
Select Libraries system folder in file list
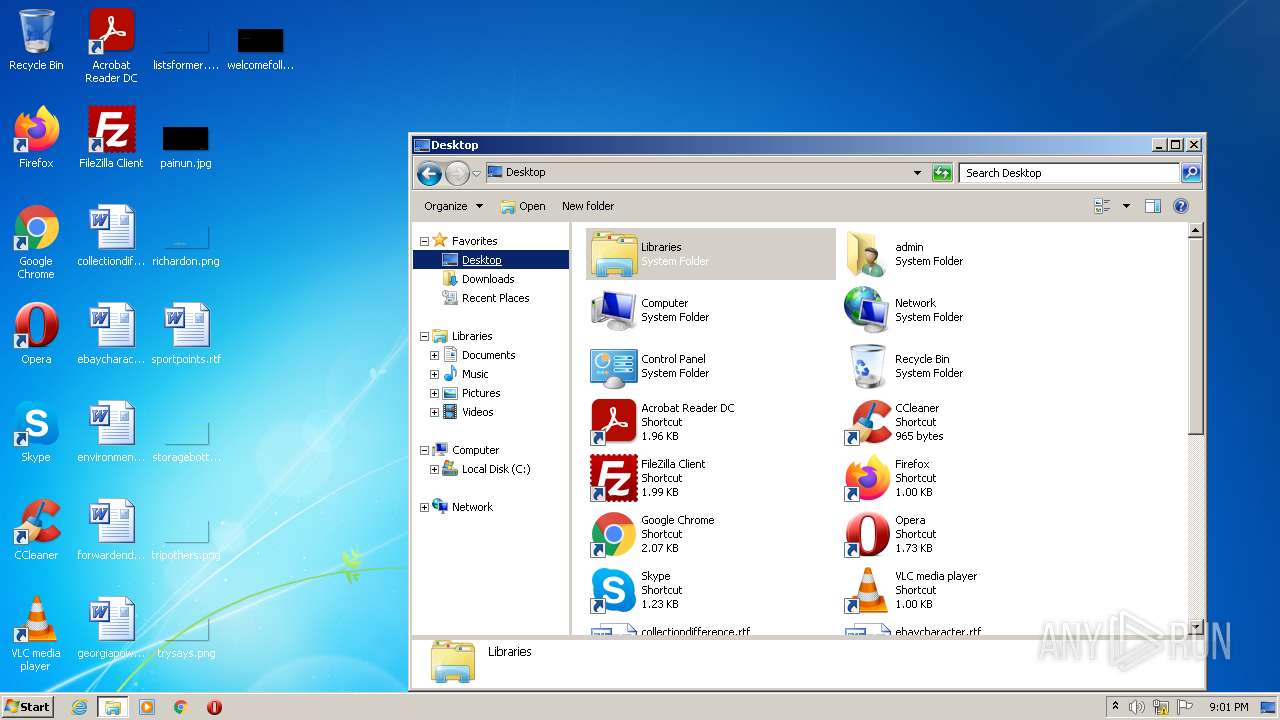point(711,254)
